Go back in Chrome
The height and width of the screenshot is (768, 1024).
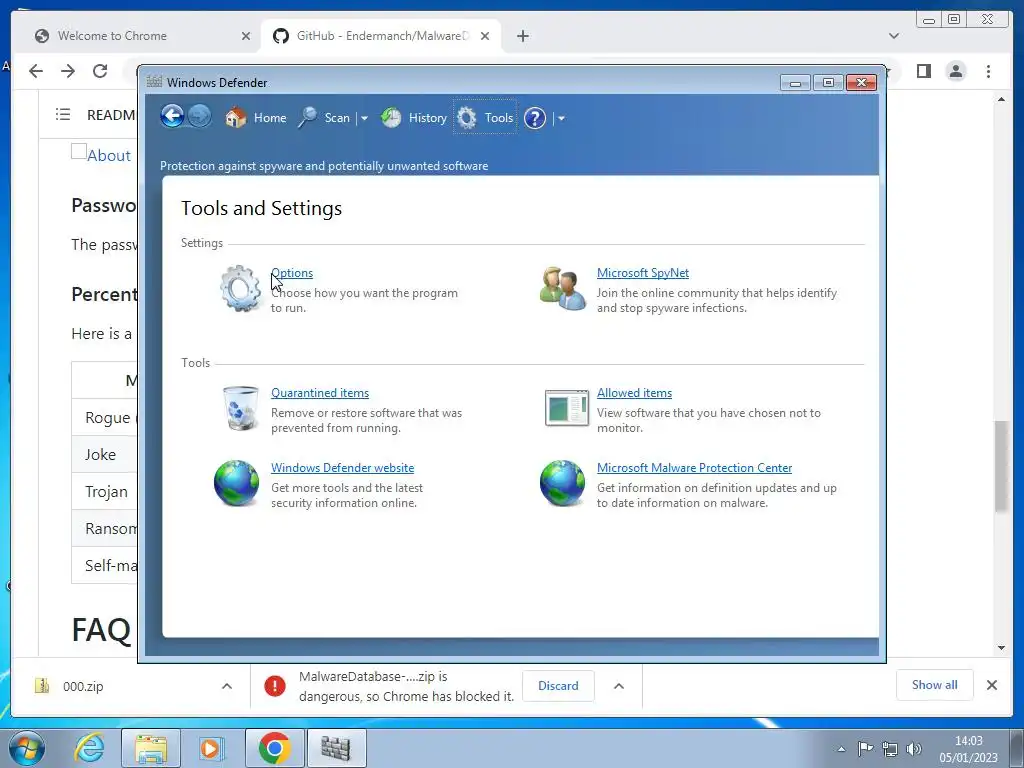(x=36, y=71)
